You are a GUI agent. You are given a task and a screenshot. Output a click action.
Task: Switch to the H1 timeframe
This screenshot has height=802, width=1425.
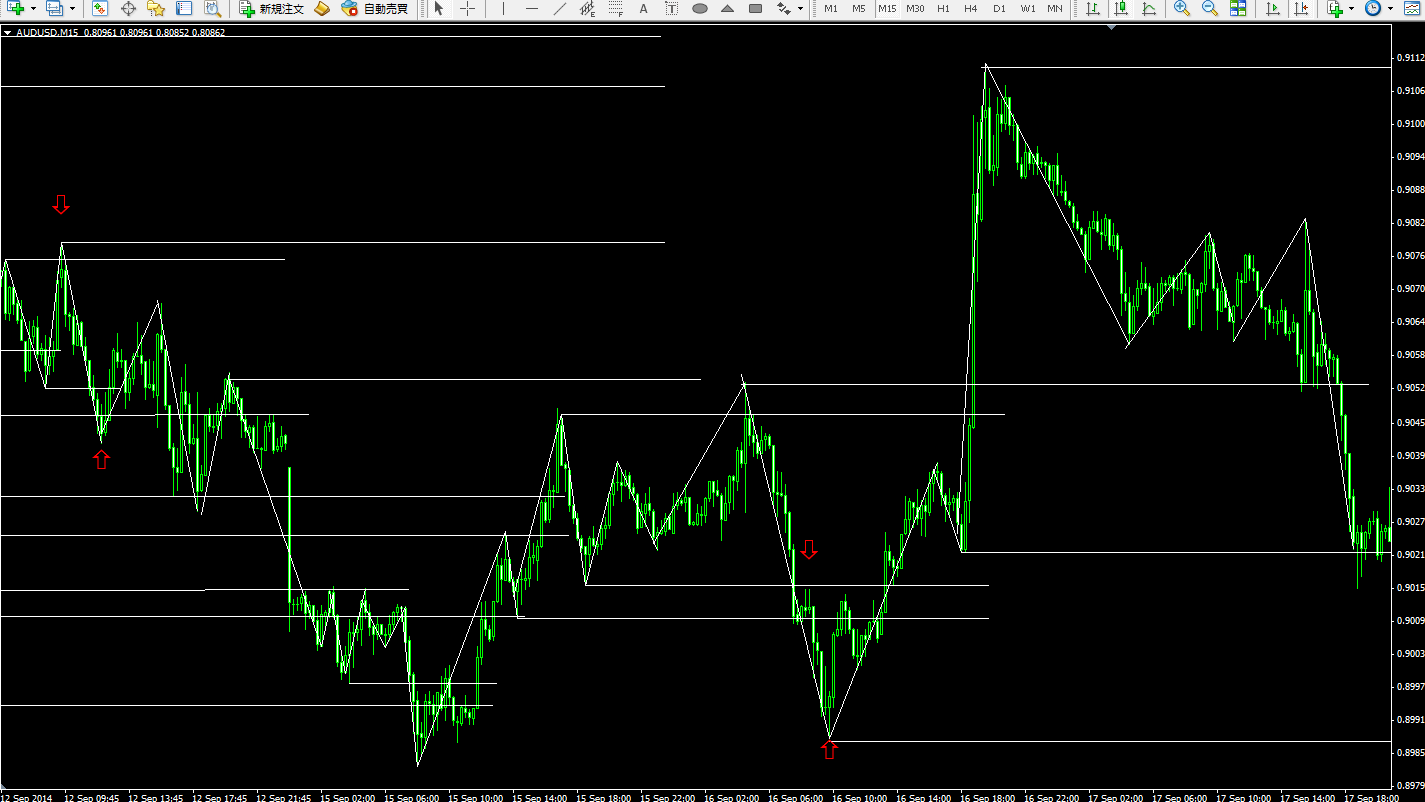943,9
